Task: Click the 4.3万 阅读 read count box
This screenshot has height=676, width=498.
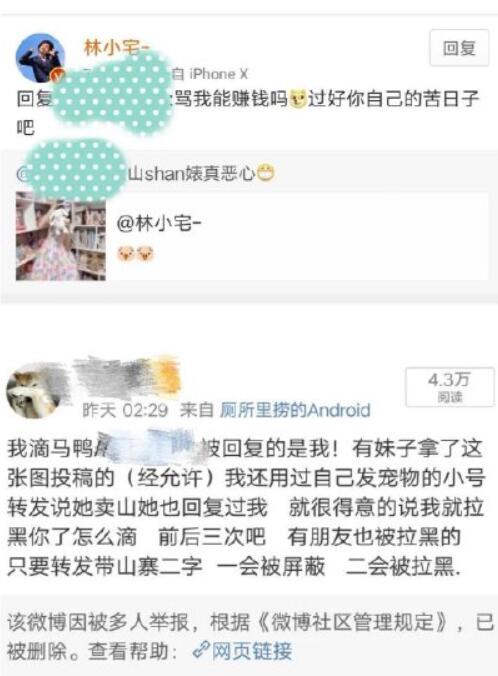Action: tap(450, 387)
